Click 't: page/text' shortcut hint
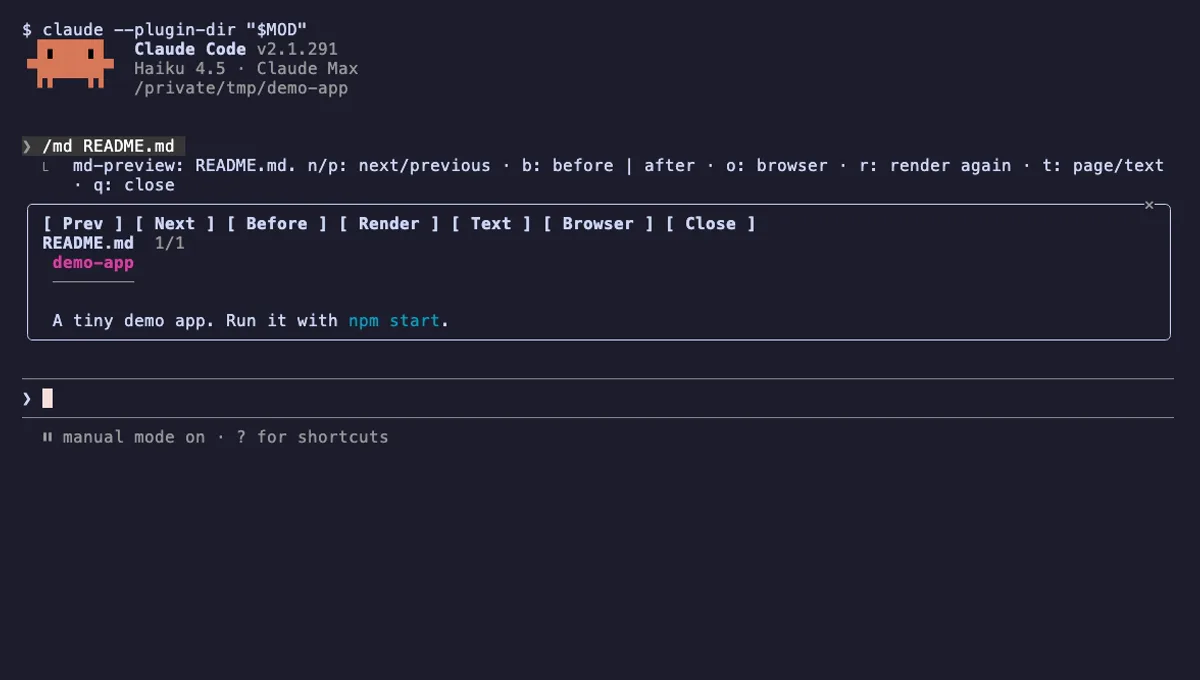This screenshot has height=680, width=1200. (1103, 166)
